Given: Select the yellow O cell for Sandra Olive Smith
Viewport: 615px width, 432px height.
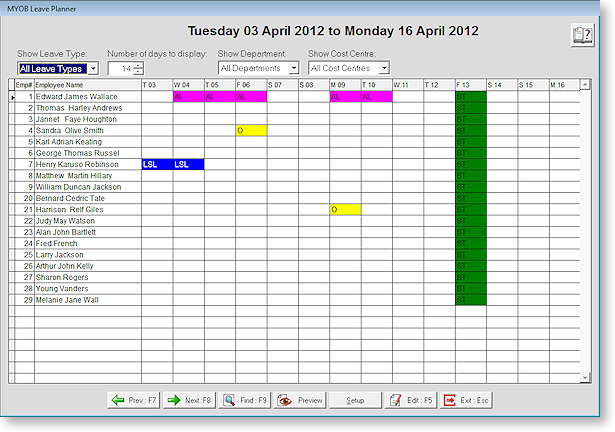Looking at the screenshot, I should coord(251,130).
